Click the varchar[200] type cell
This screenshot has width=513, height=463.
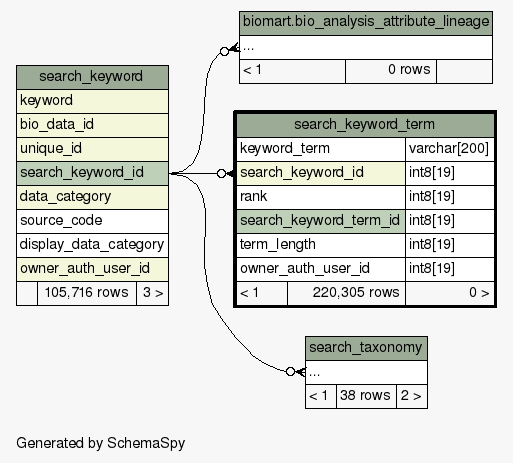(450, 149)
